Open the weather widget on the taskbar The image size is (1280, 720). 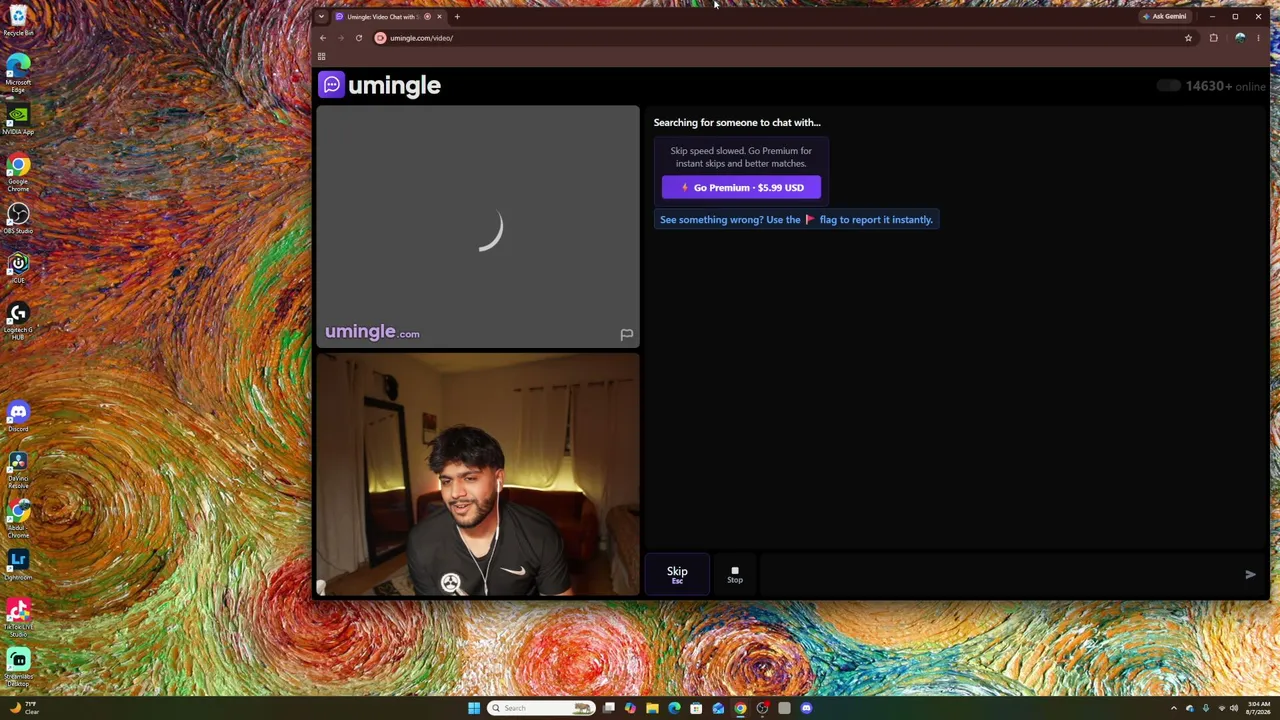24,708
